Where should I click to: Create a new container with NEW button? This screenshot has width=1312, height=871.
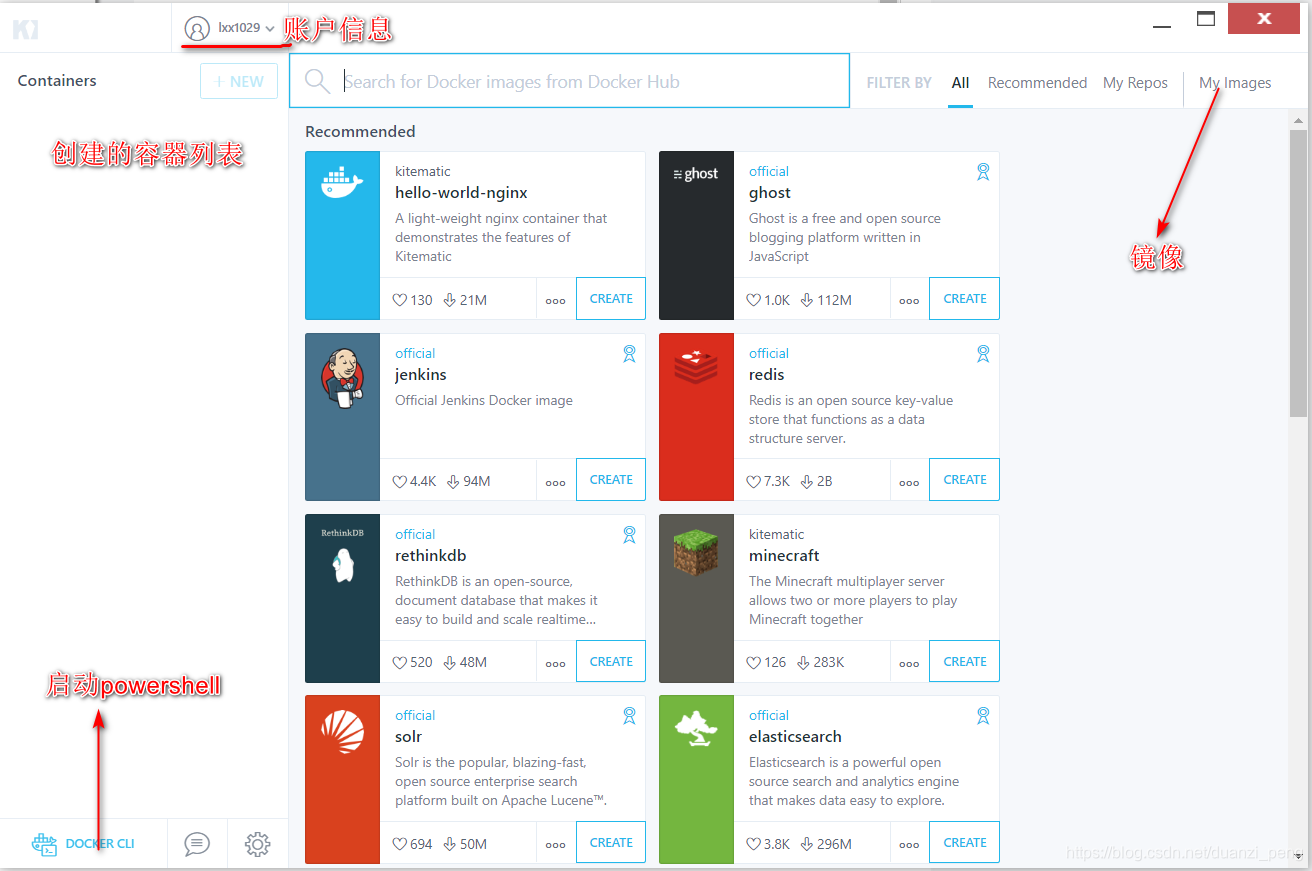[x=239, y=82]
